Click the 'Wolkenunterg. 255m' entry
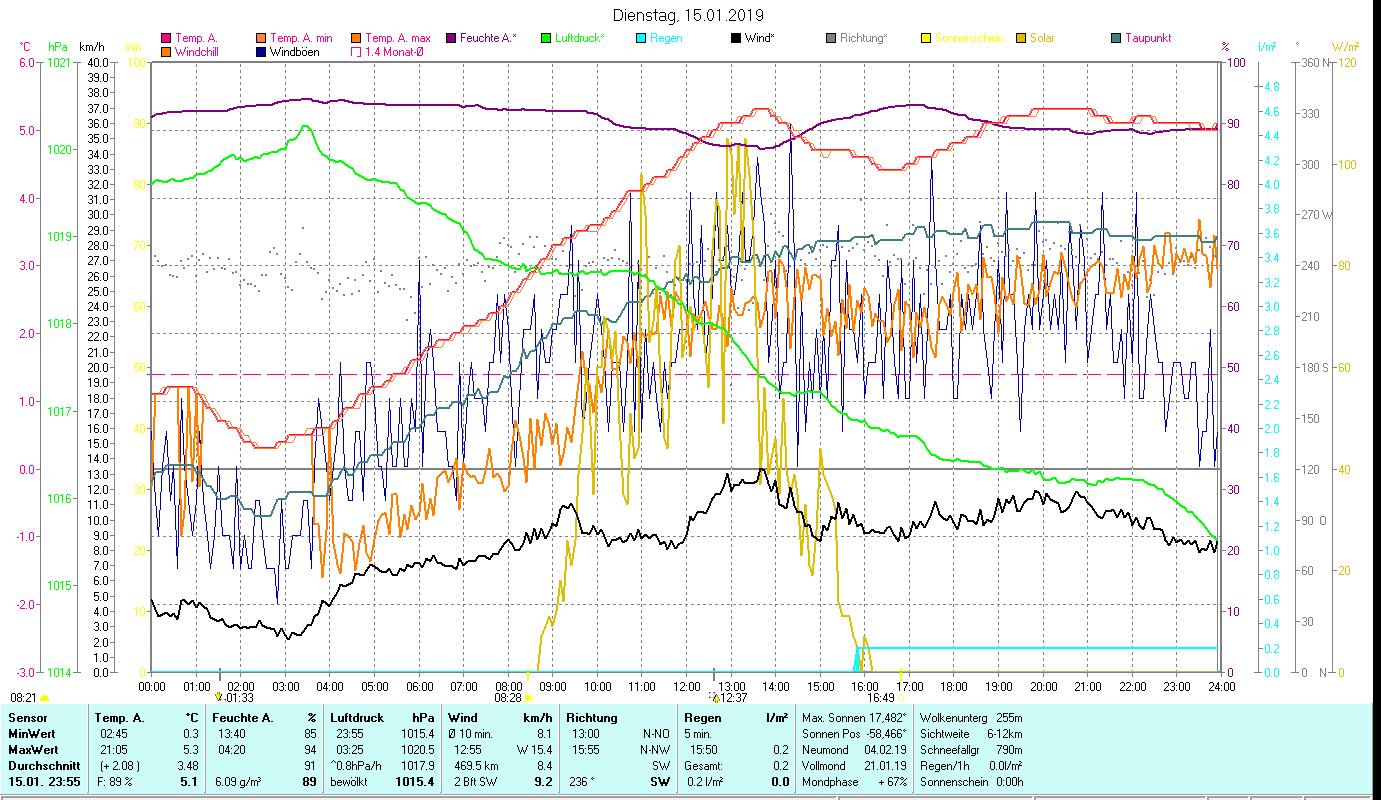 point(971,718)
